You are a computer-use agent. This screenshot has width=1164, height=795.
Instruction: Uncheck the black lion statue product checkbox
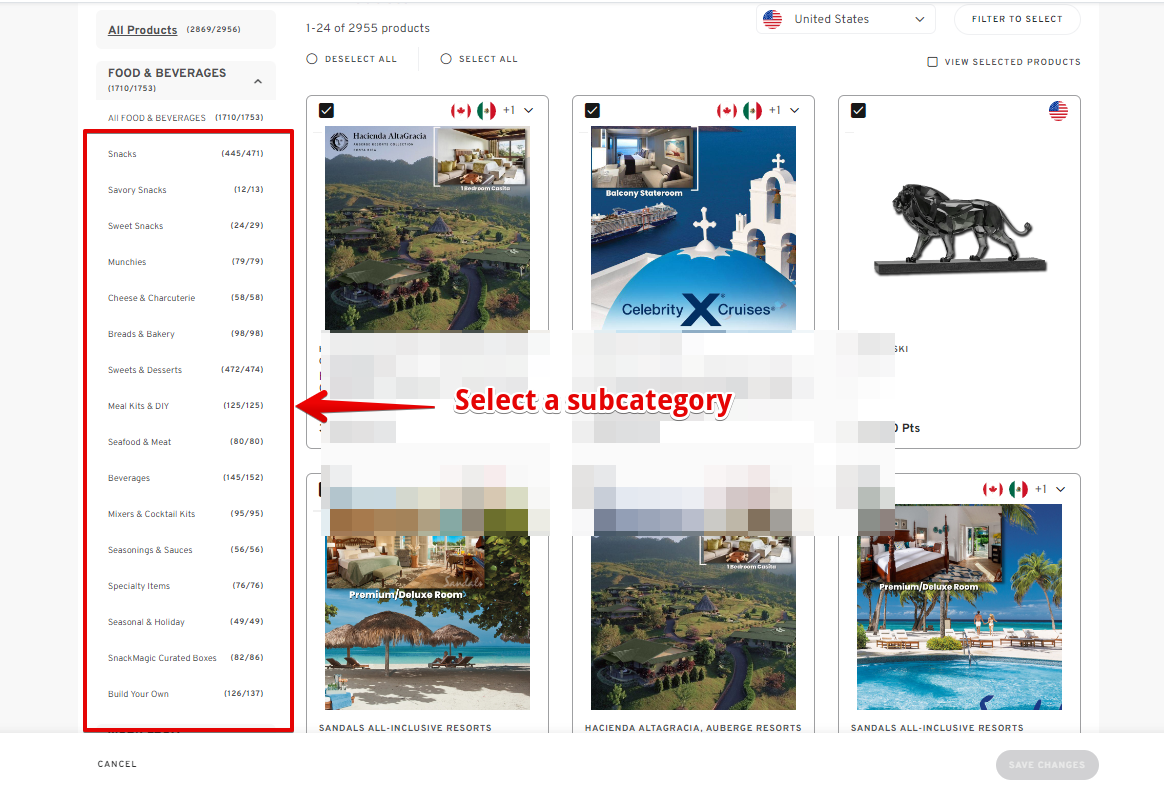(x=858, y=111)
